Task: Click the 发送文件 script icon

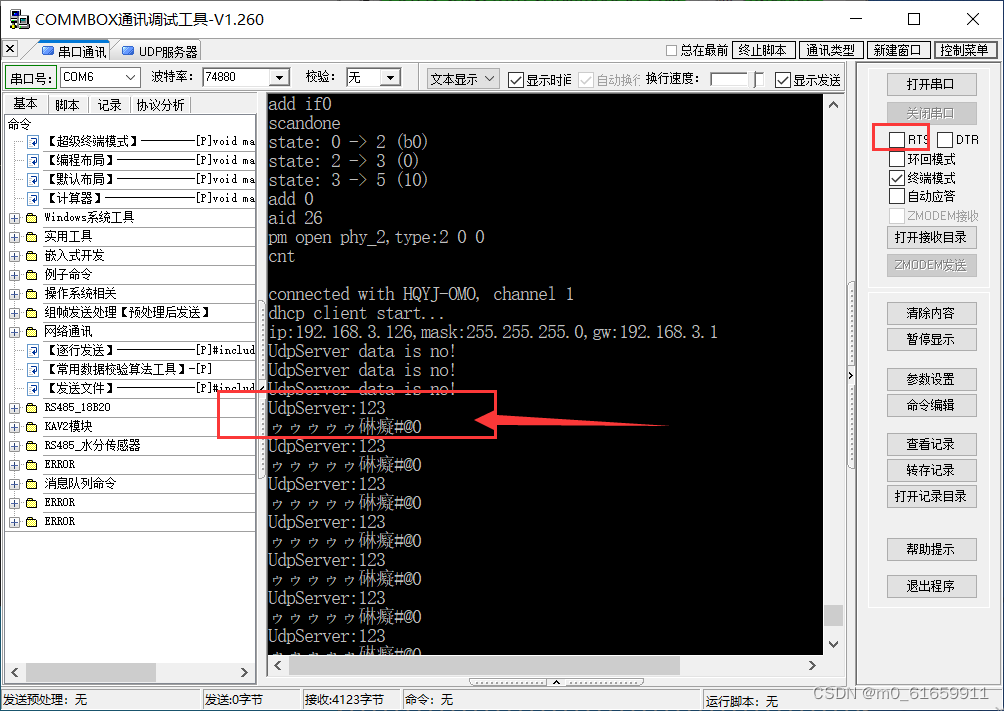Action: (x=33, y=389)
